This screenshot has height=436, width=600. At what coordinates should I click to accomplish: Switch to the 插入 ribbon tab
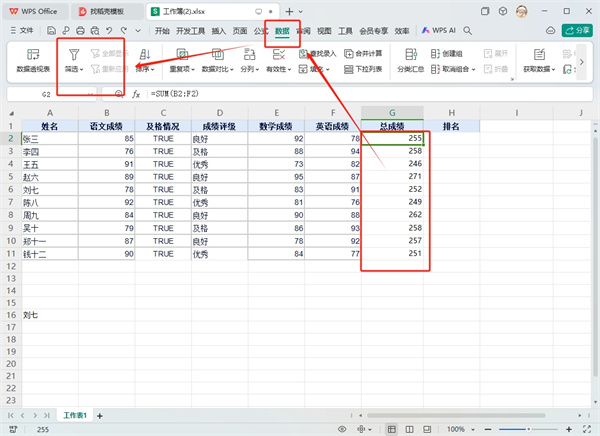point(219,31)
